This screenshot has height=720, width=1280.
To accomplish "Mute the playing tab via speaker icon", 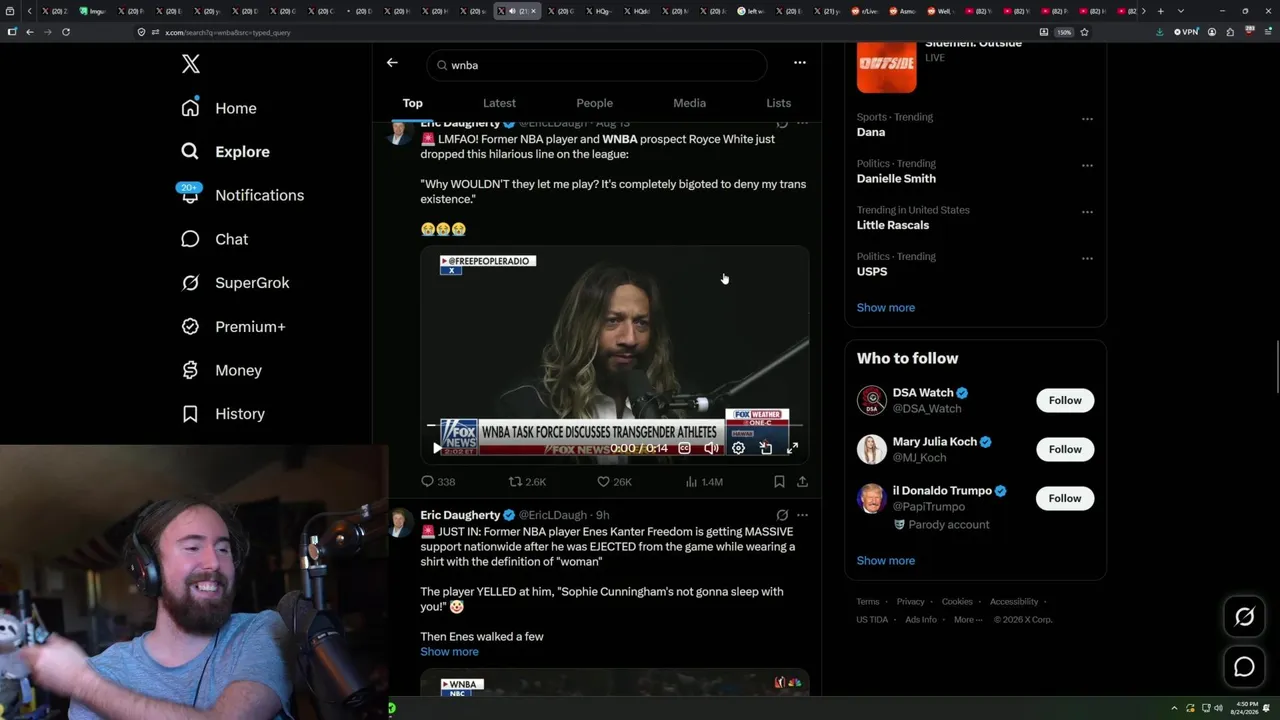I will point(512,11).
